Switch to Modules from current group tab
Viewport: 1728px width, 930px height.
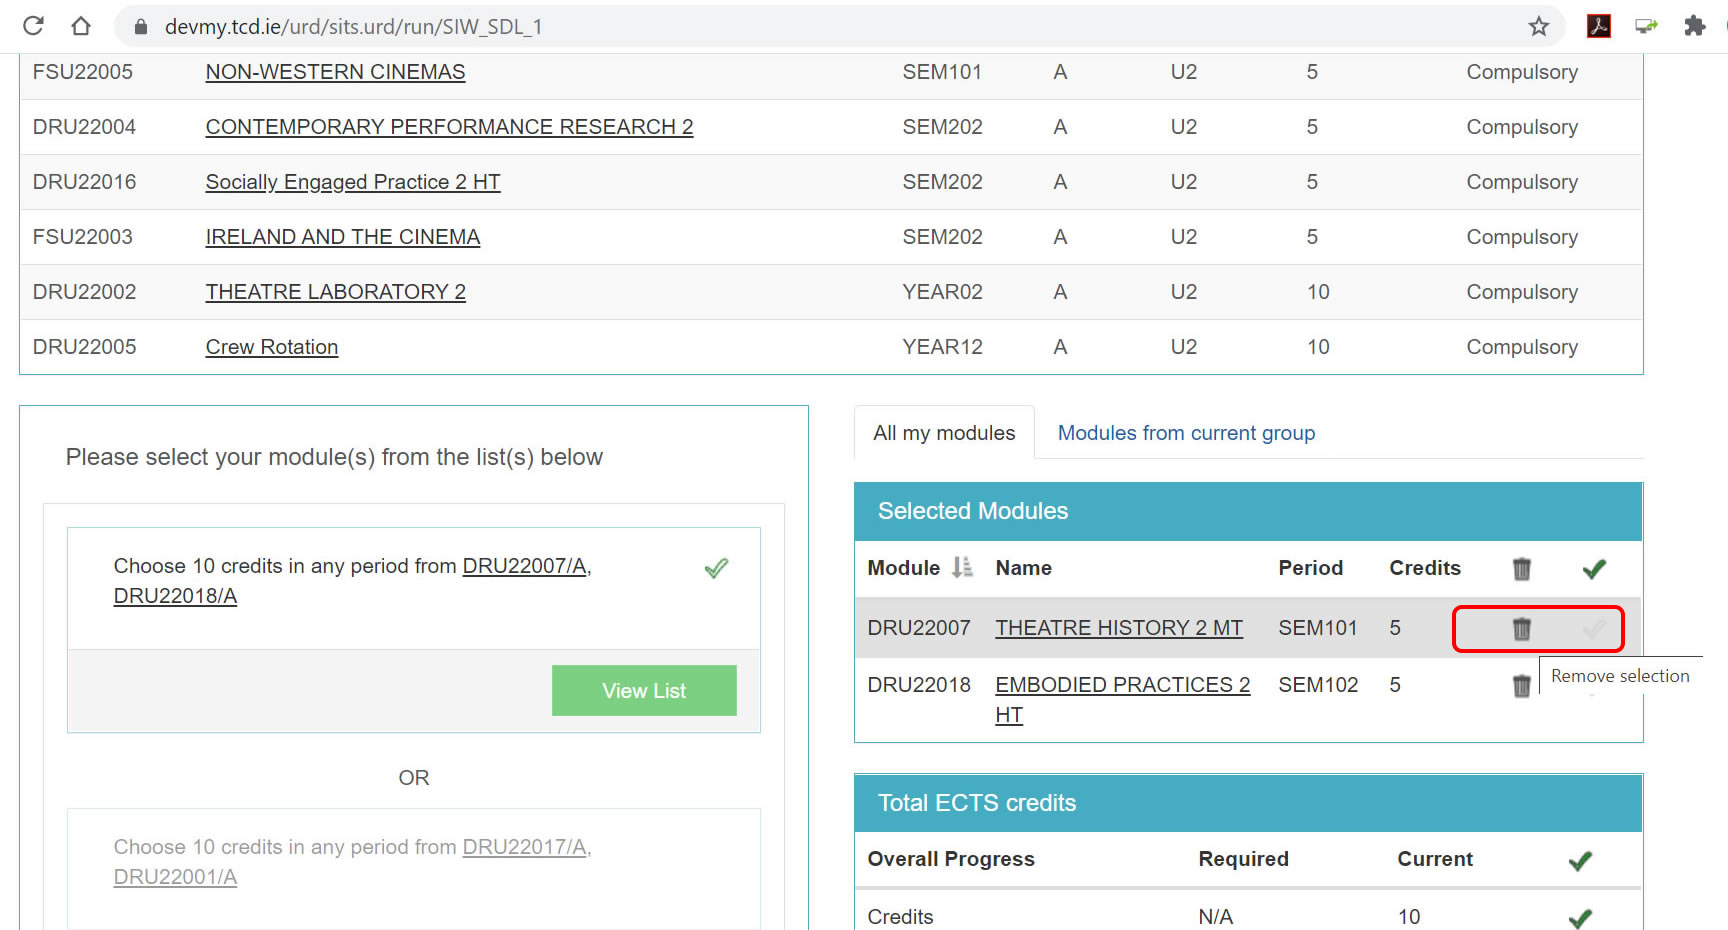point(1186,433)
